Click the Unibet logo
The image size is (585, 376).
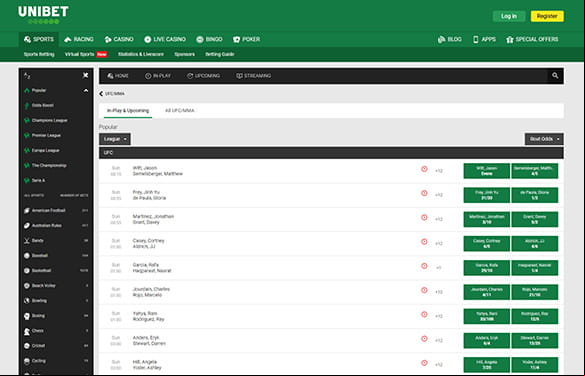pyautogui.click(x=43, y=15)
